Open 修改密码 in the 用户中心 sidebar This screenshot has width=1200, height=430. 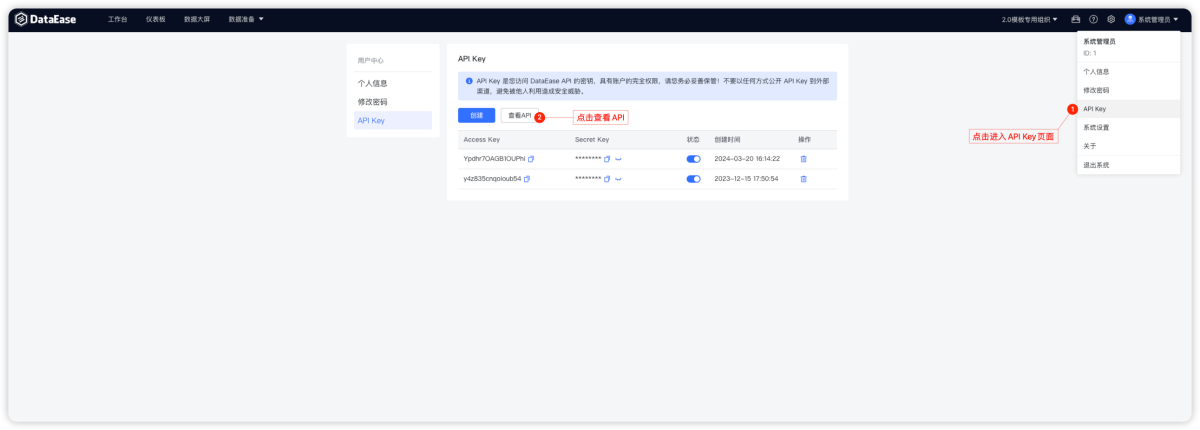coord(393,102)
